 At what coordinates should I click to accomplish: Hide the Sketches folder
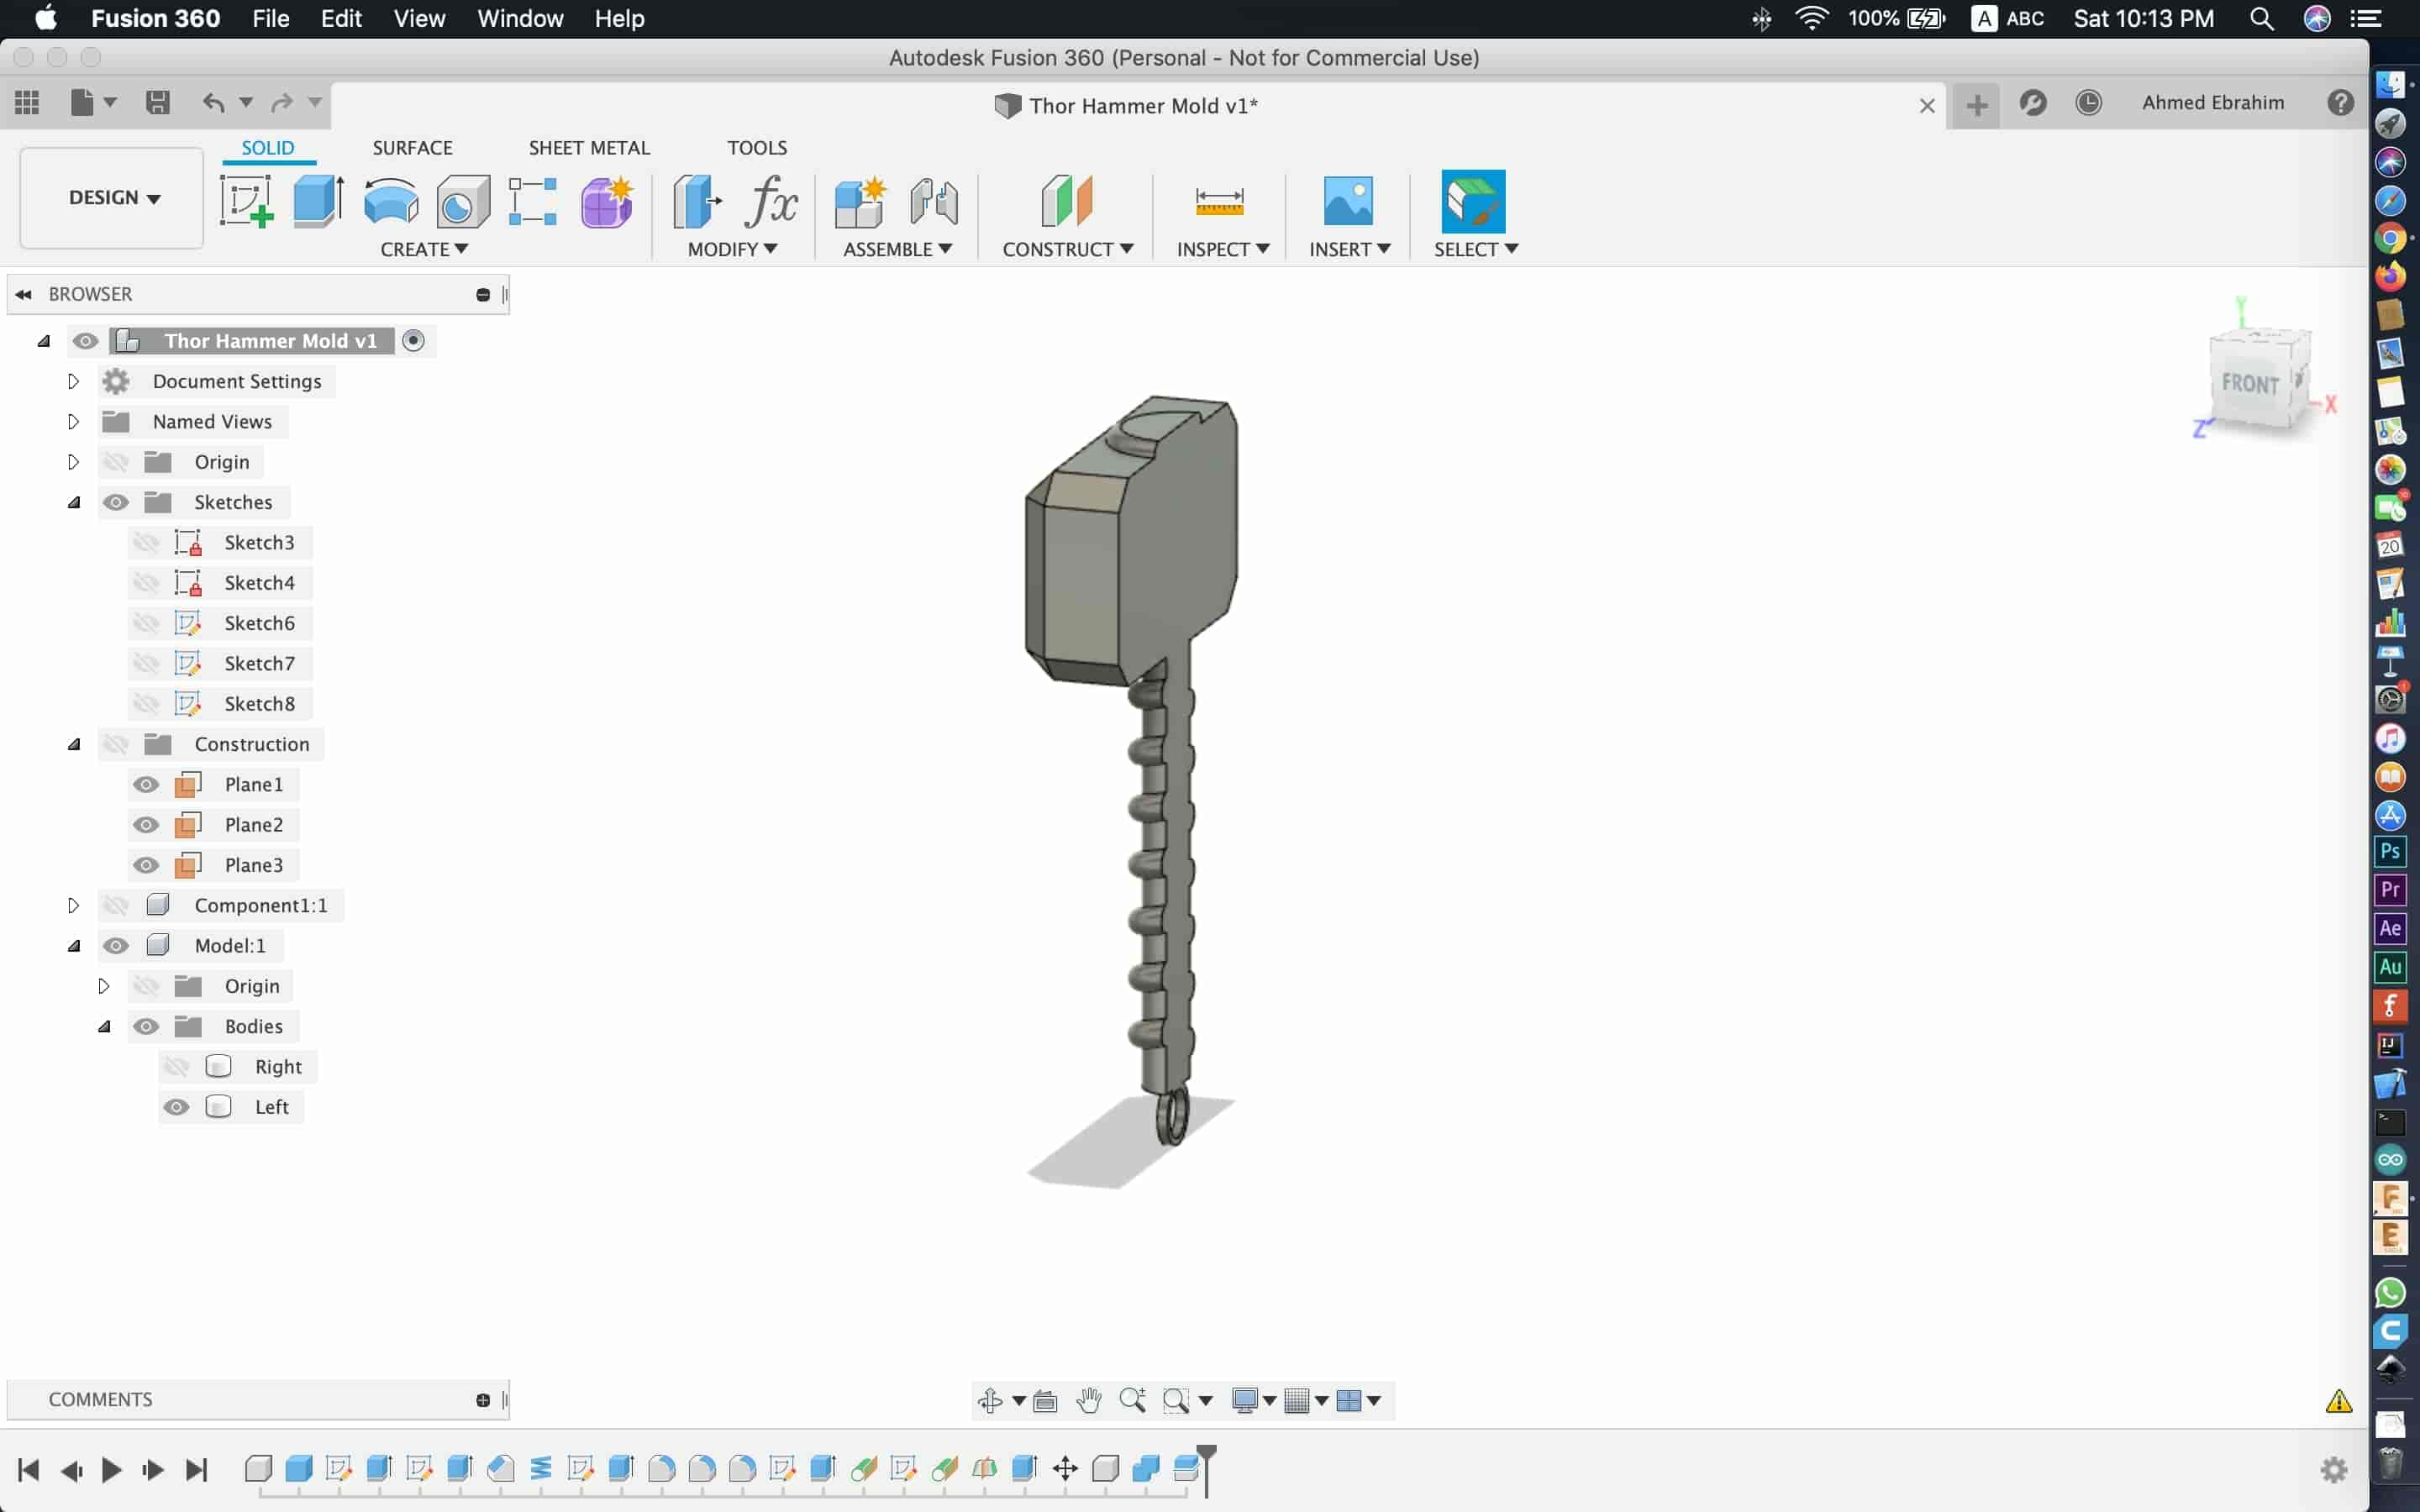[116, 502]
